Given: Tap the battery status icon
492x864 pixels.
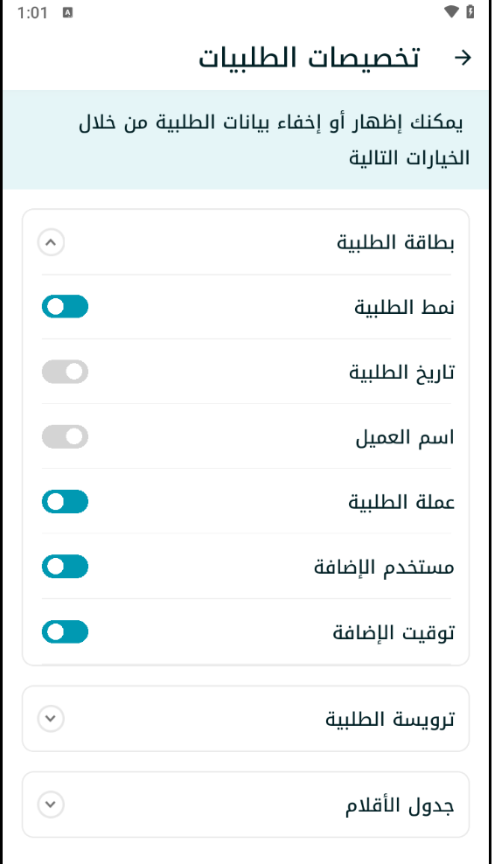Looking at the screenshot, I should tap(470, 12).
